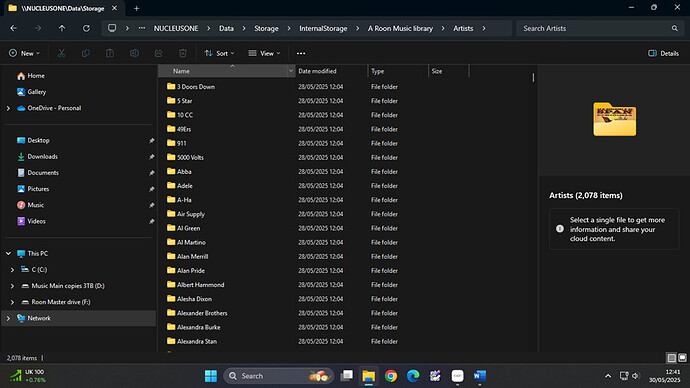Sort by Date modified column header
This screenshot has width=690, height=388.
pos(331,71)
